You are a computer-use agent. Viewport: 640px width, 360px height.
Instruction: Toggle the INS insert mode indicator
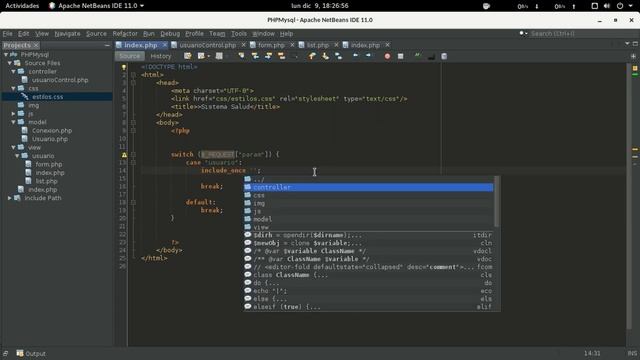pyautogui.click(x=632, y=353)
